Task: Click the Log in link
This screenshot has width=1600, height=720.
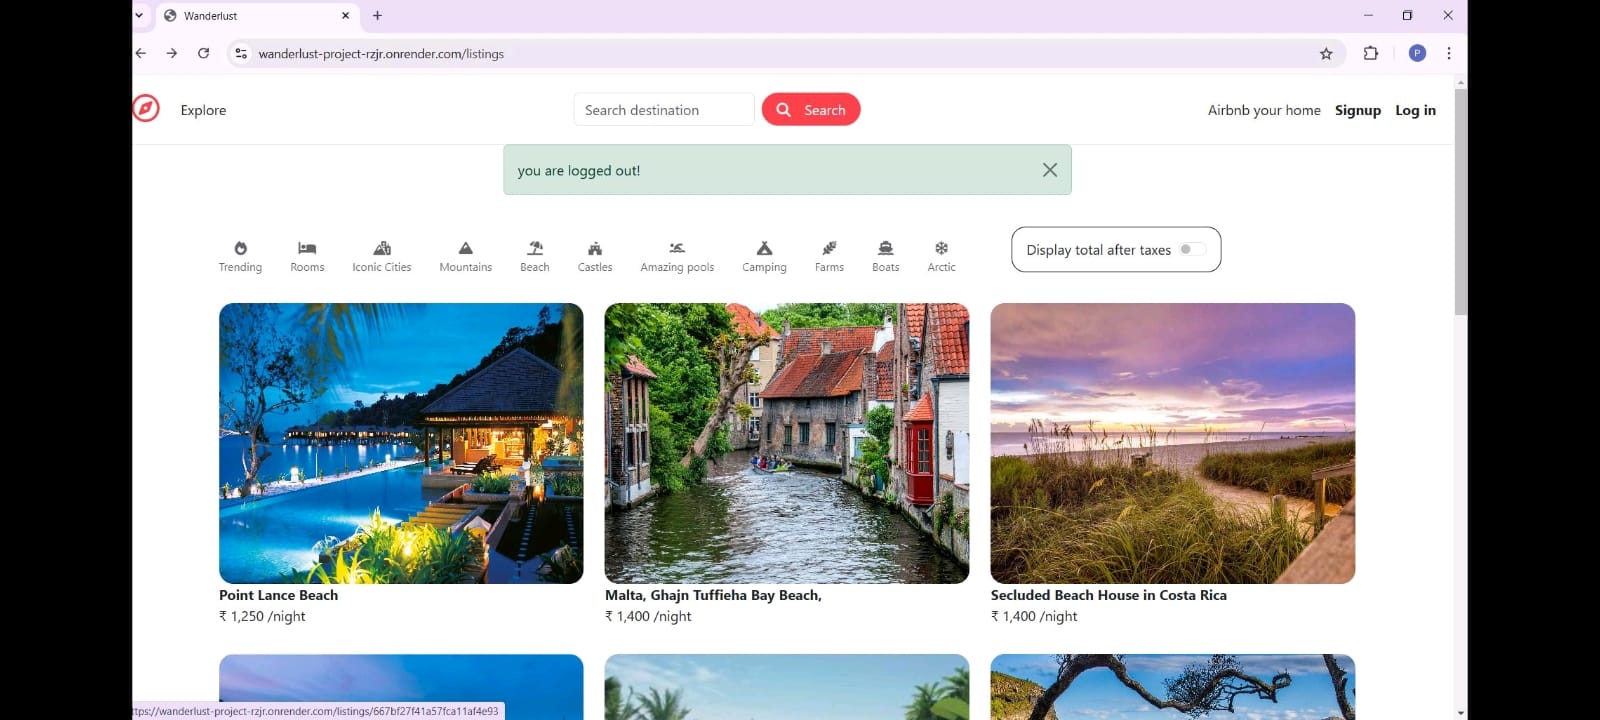Action: point(1415,110)
